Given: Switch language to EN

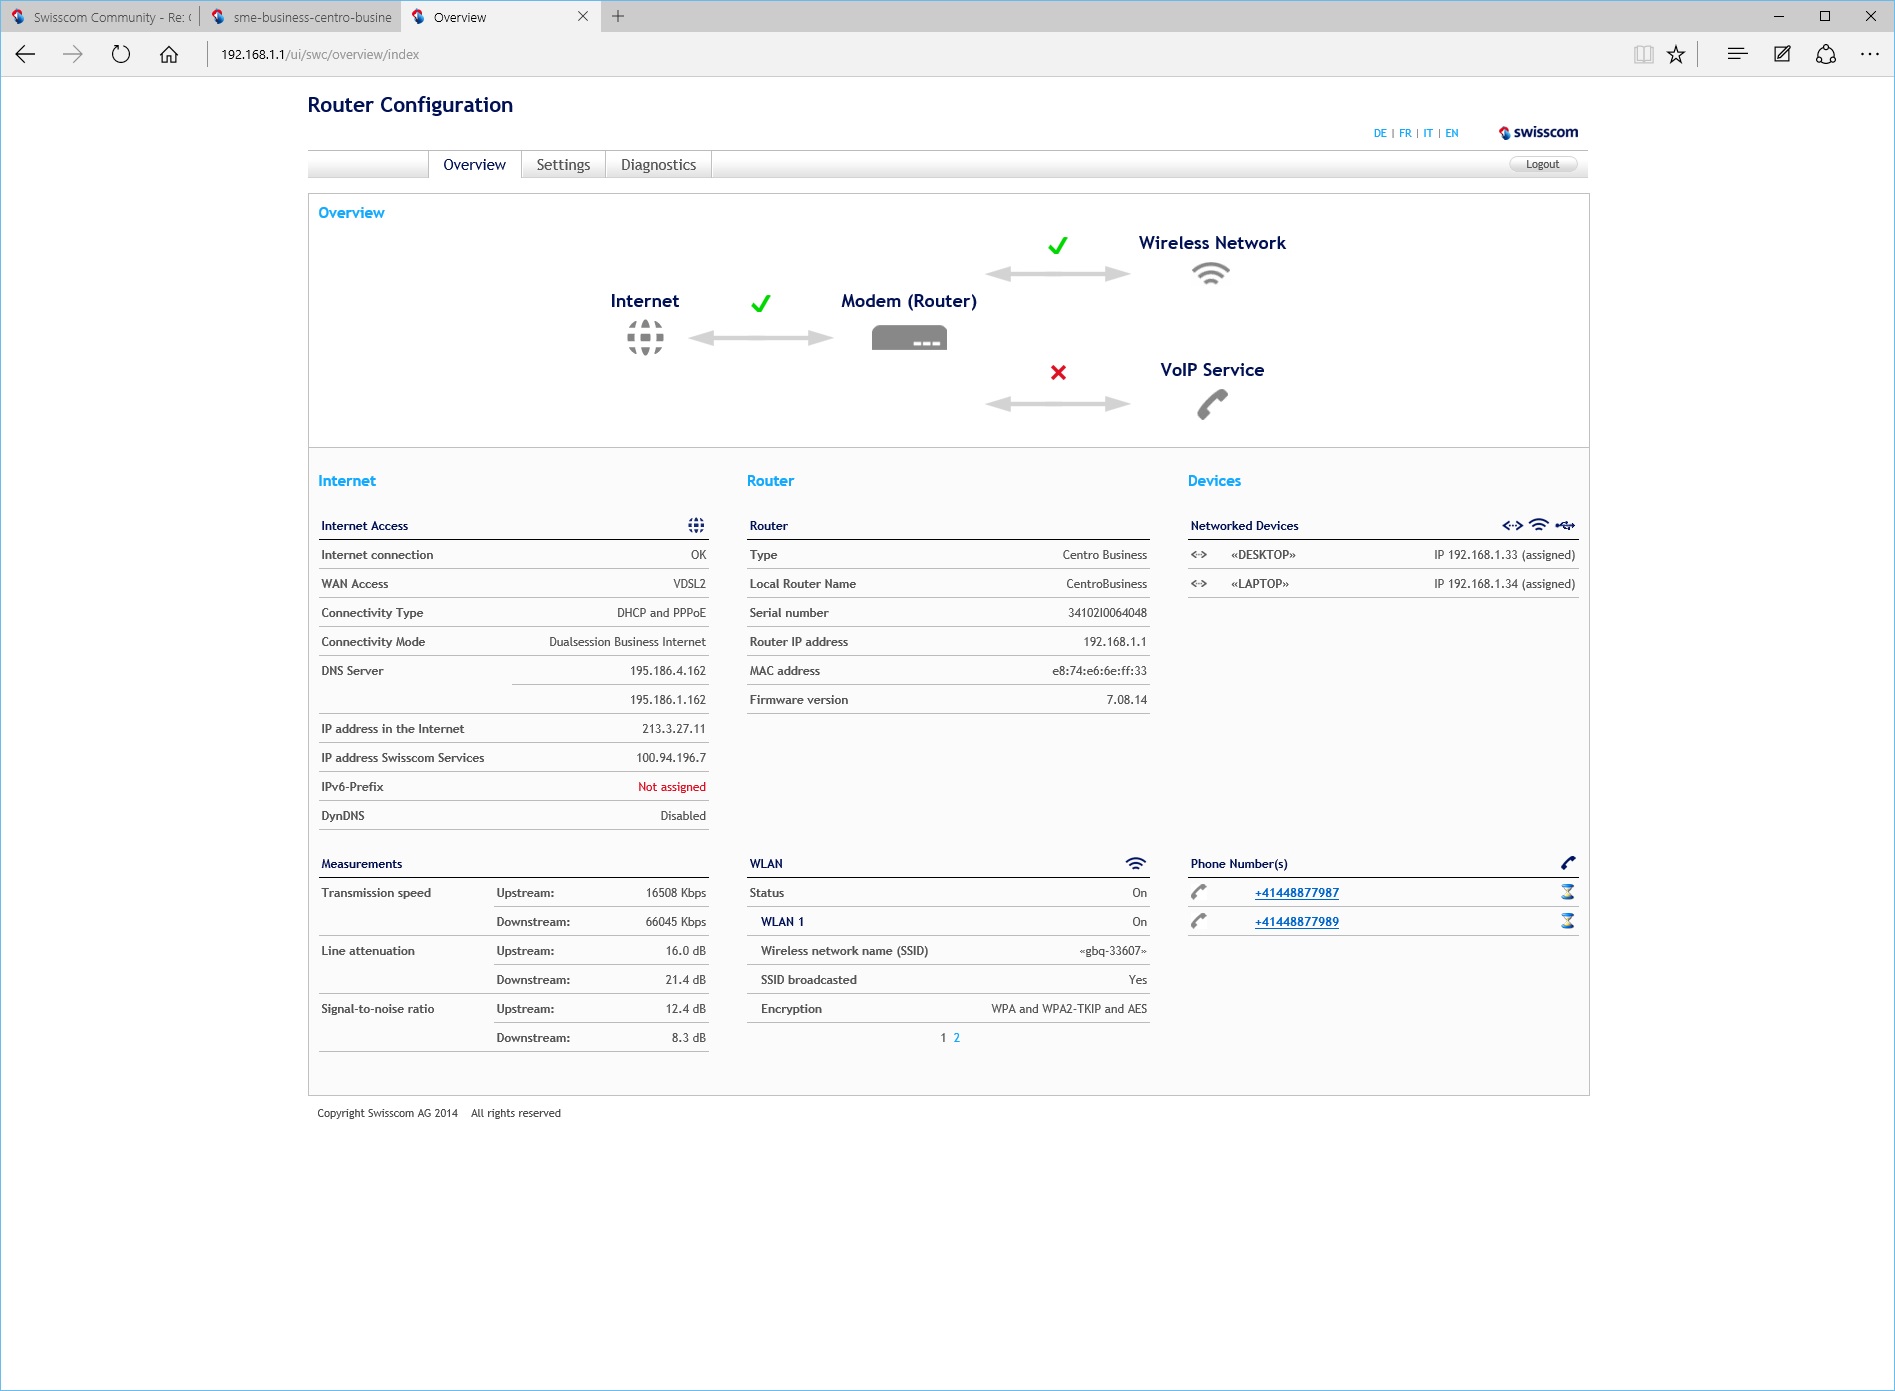Looking at the screenshot, I should [1452, 133].
